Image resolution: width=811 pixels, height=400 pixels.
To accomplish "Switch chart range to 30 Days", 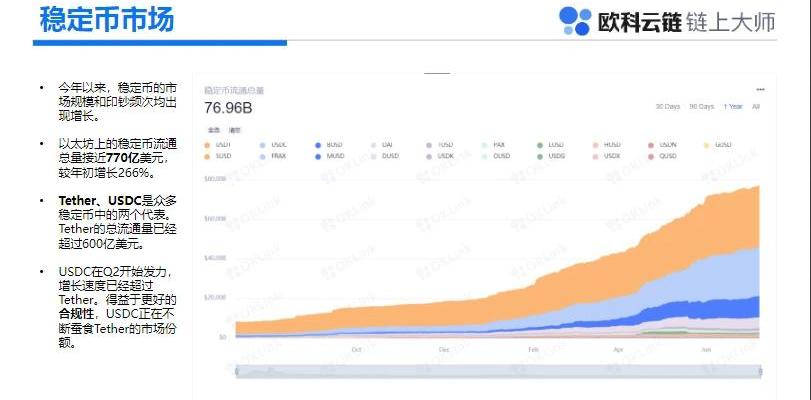I will [667, 106].
